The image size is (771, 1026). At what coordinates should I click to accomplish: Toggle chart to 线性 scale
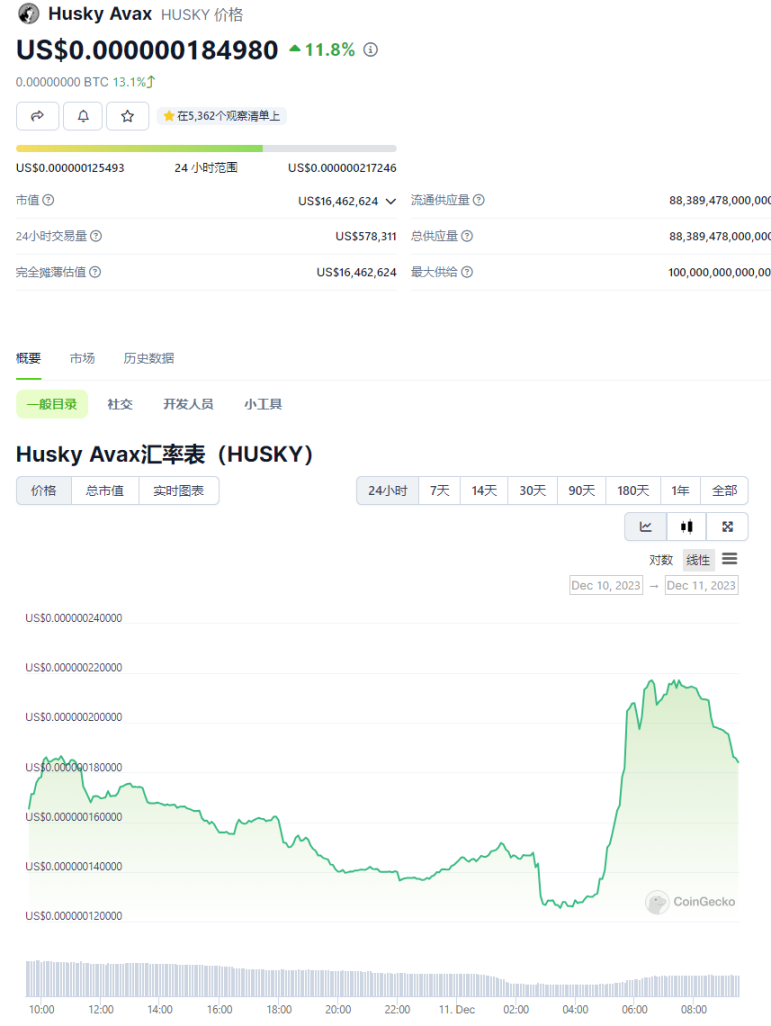pos(698,560)
